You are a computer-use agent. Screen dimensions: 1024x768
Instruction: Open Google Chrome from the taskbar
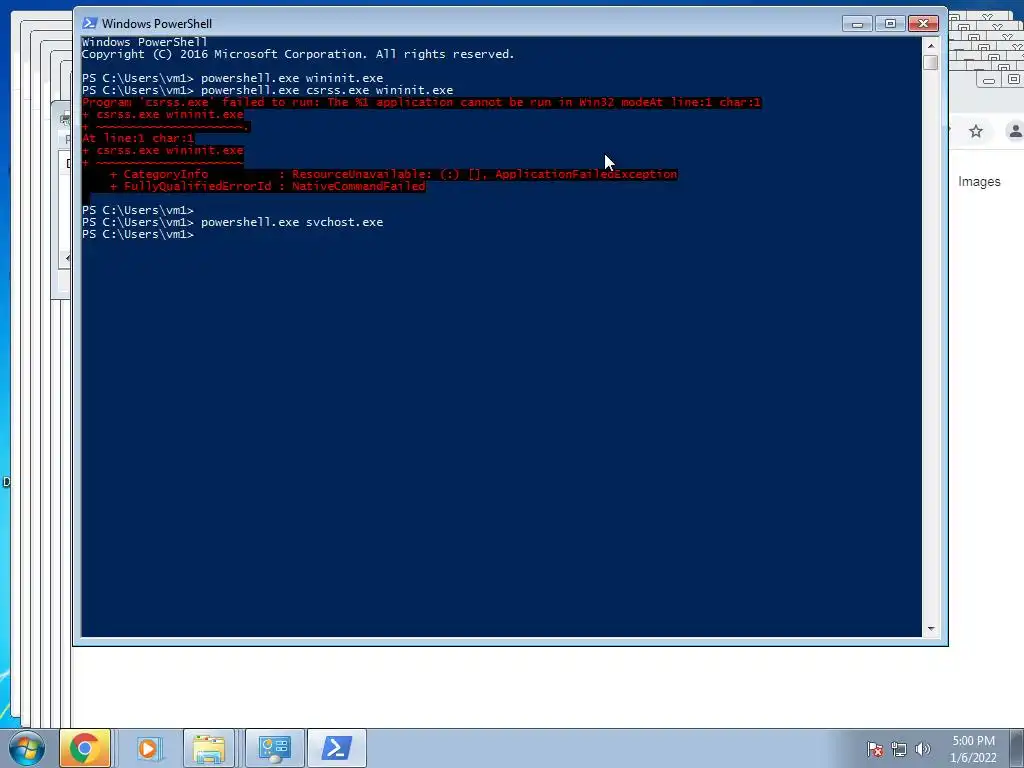(85, 748)
